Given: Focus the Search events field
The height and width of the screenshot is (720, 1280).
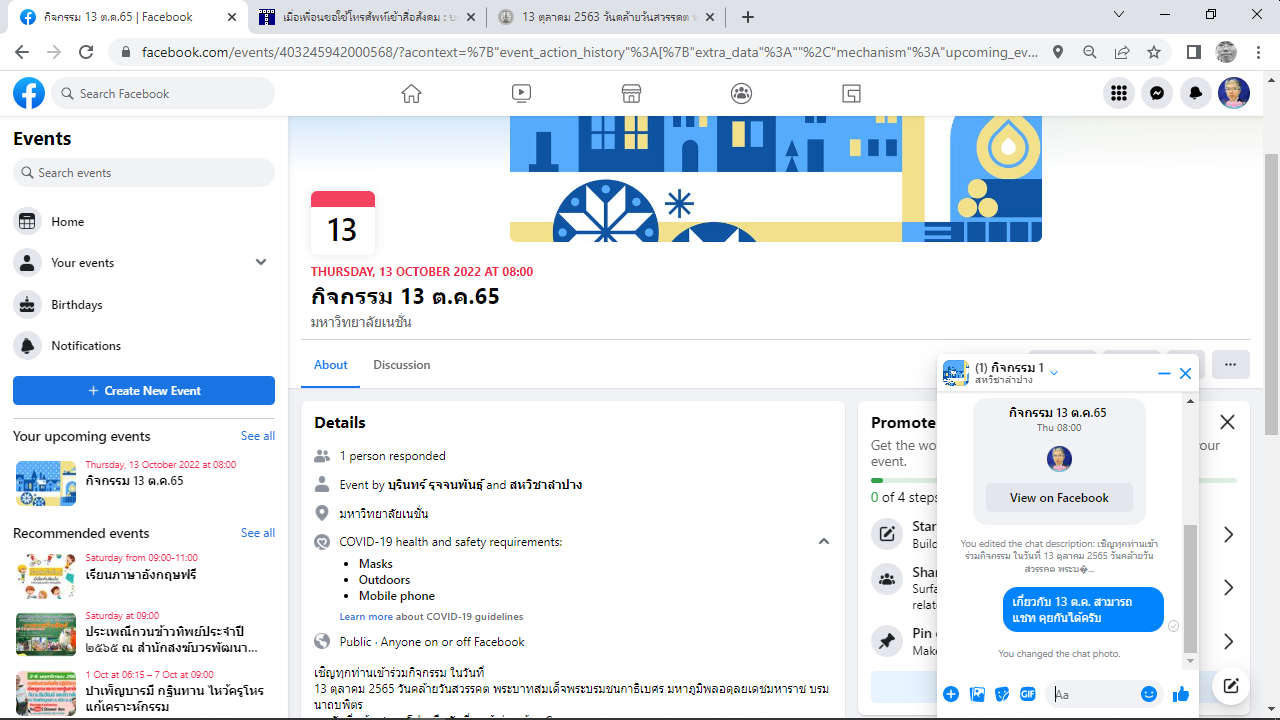Looking at the screenshot, I should 144,173.
